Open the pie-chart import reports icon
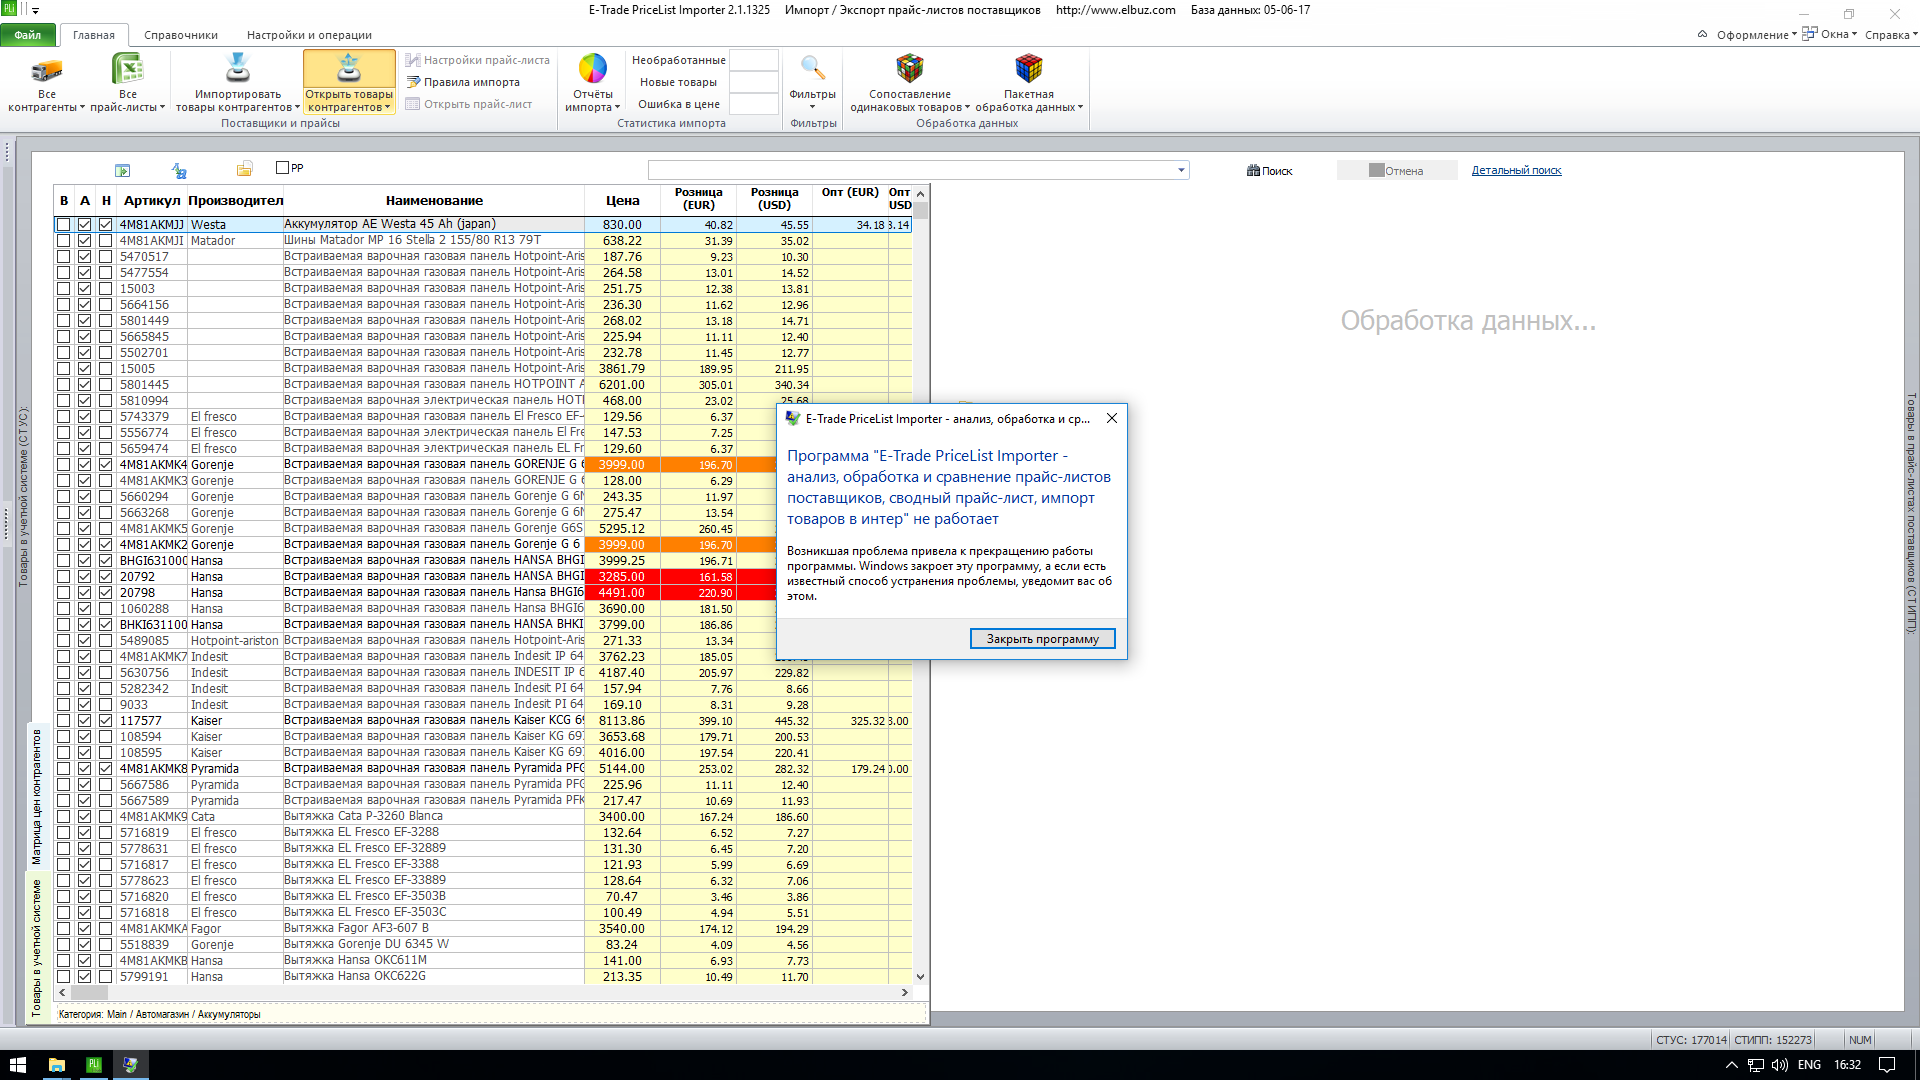This screenshot has height=1080, width=1920. [x=593, y=68]
